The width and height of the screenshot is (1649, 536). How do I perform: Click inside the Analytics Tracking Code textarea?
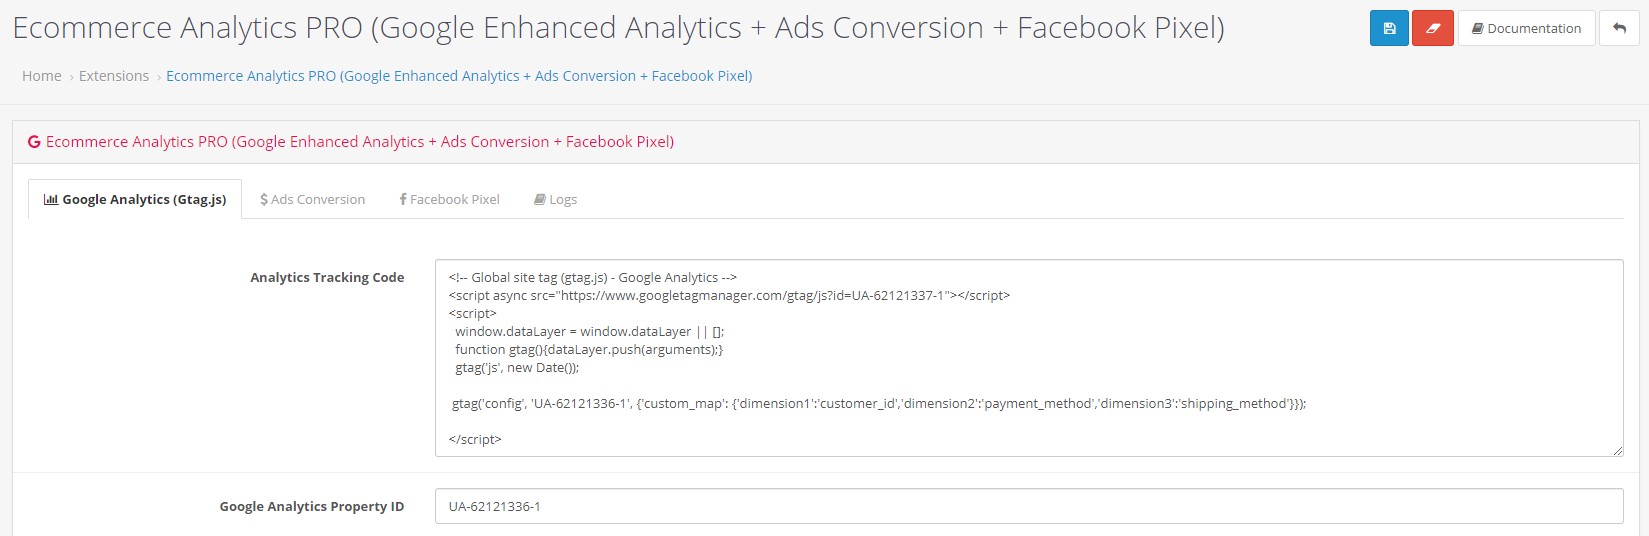tap(1029, 358)
